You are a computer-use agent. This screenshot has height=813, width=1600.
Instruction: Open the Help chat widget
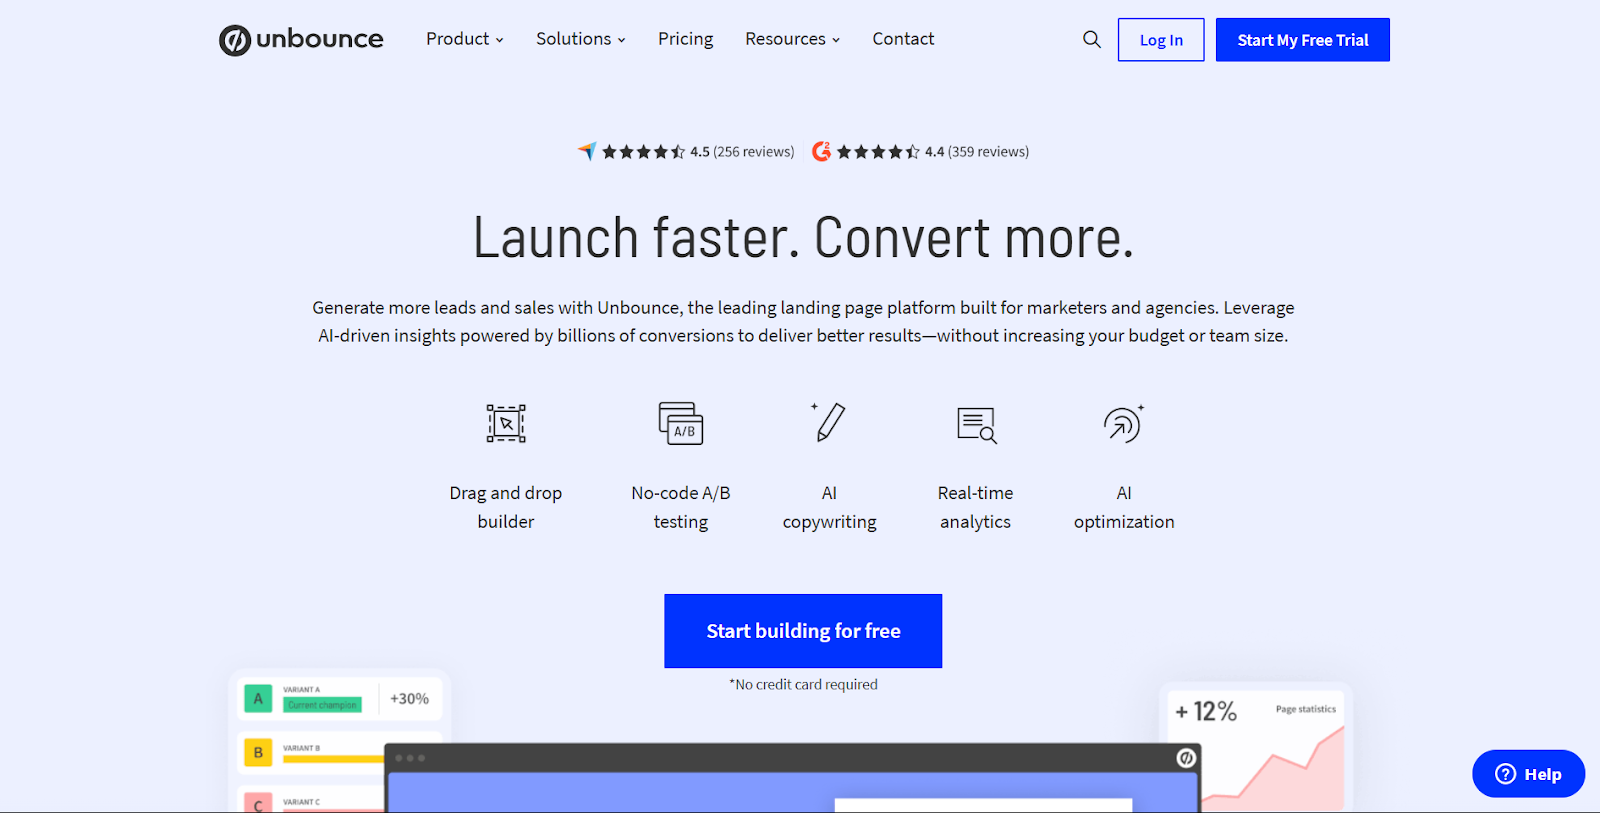tap(1528, 774)
